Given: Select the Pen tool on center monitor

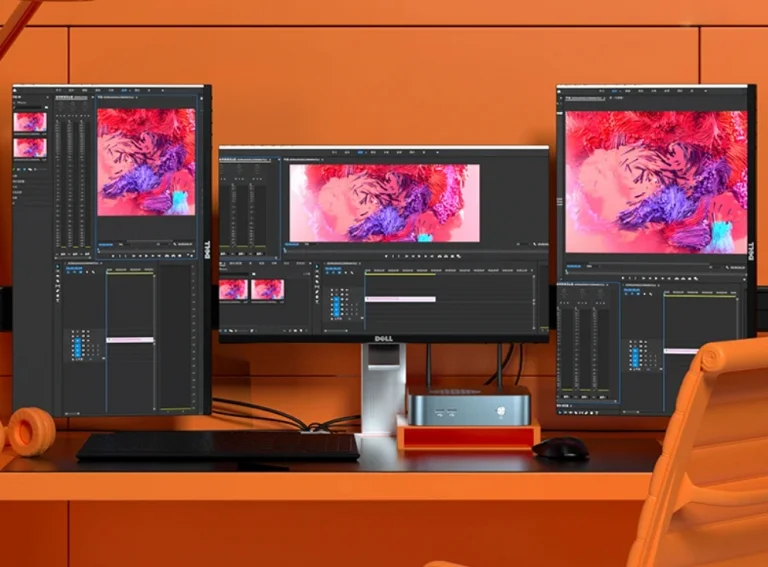Looking at the screenshot, I should 317,292.
